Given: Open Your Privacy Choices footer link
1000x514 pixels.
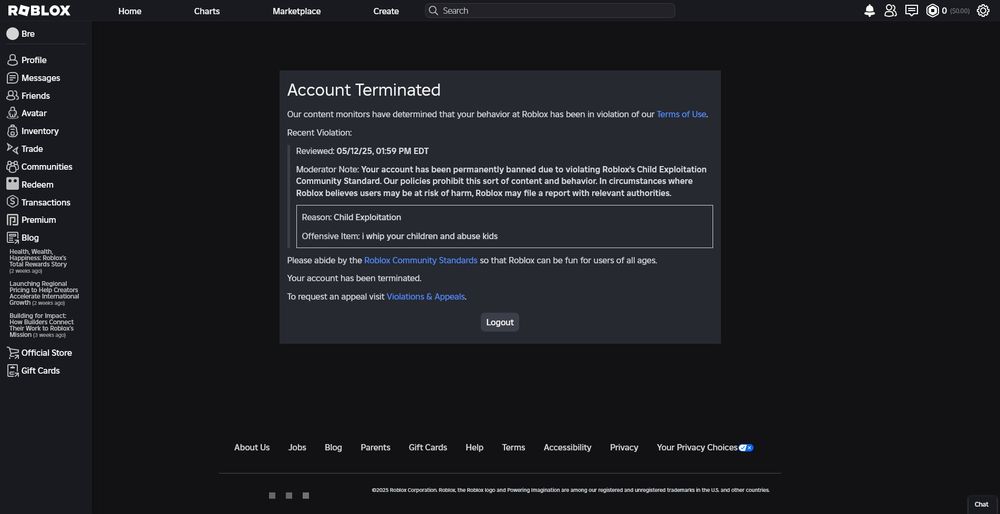Looking at the screenshot, I should click(x=697, y=448).
